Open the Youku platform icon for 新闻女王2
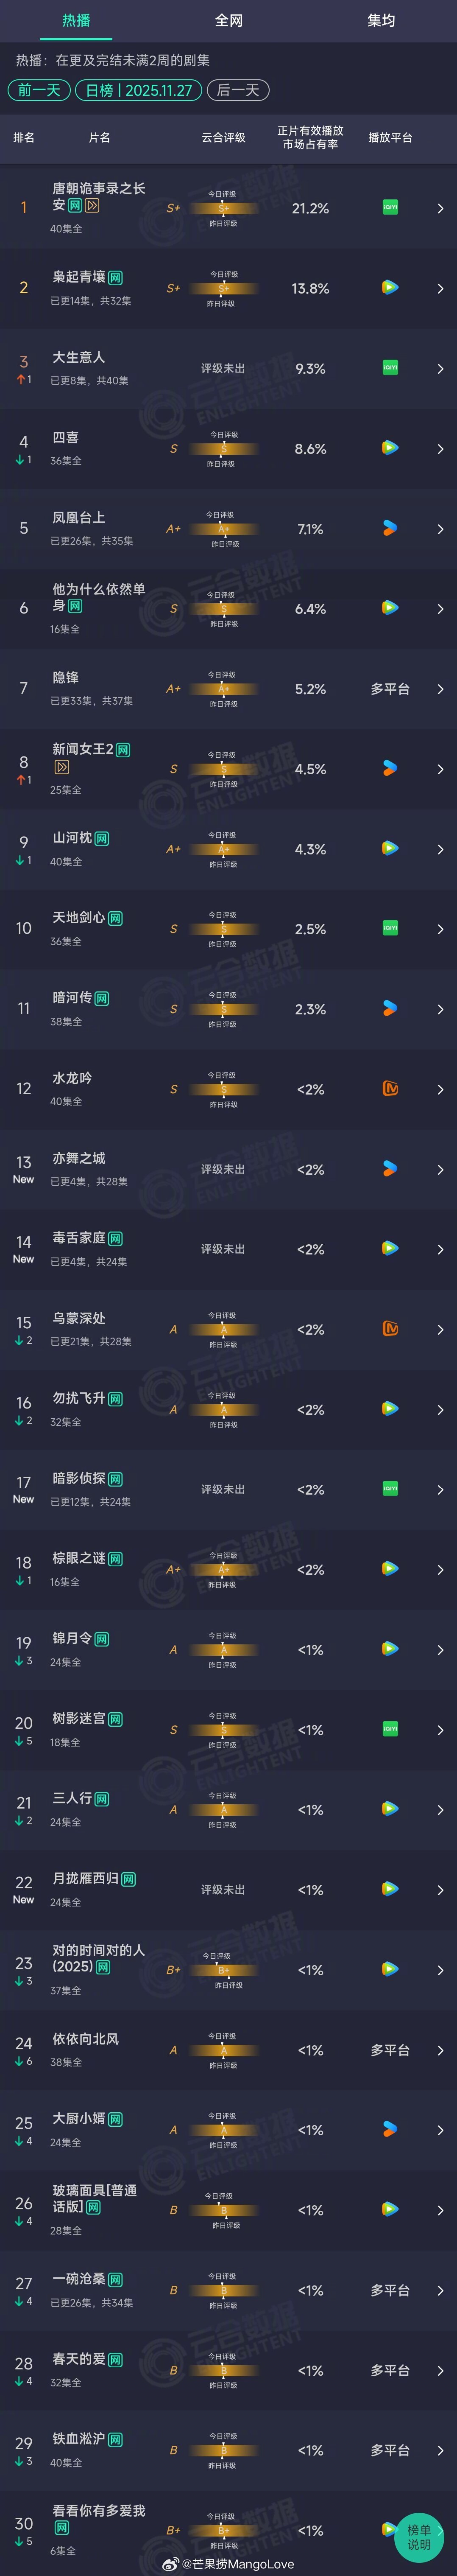This screenshot has width=457, height=2576. 390,768
